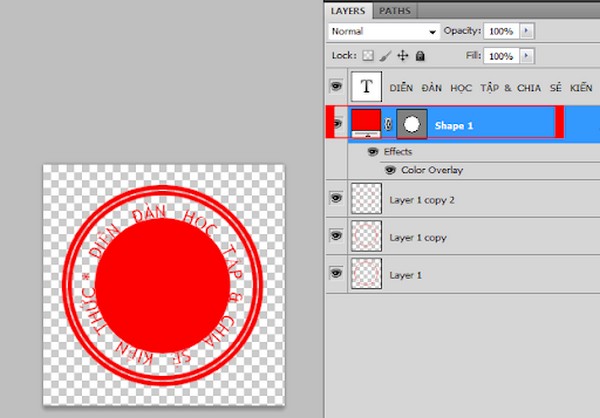Click the lock image pixels brush icon
Image resolution: width=600 pixels, height=418 pixels.
click(x=383, y=56)
